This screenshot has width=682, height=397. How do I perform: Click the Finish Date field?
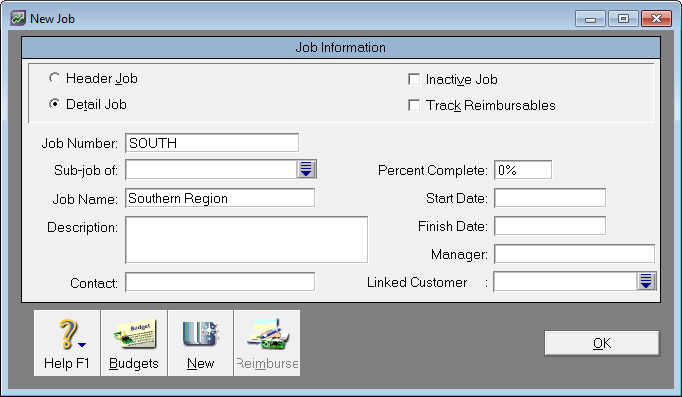[x=550, y=226]
